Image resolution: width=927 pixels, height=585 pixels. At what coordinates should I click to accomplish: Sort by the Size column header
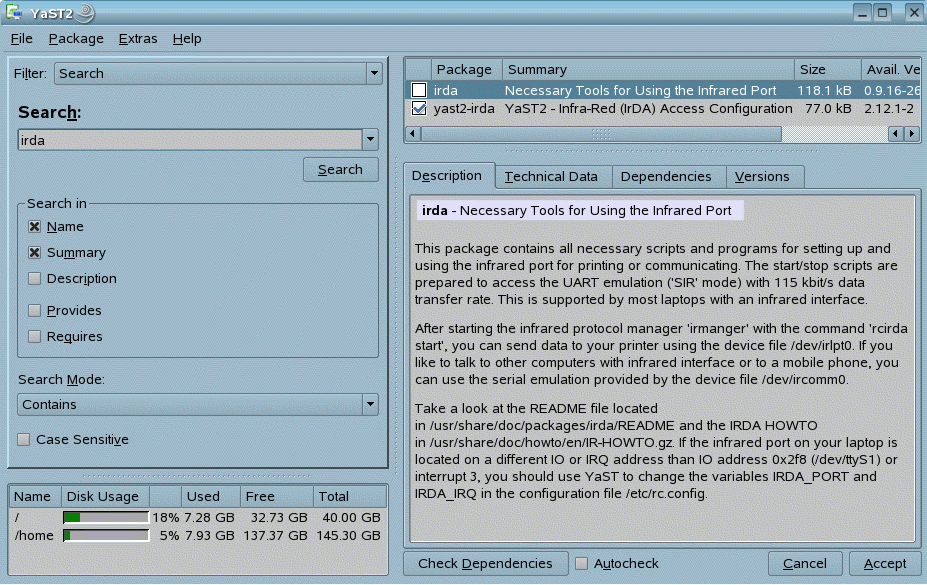point(827,70)
